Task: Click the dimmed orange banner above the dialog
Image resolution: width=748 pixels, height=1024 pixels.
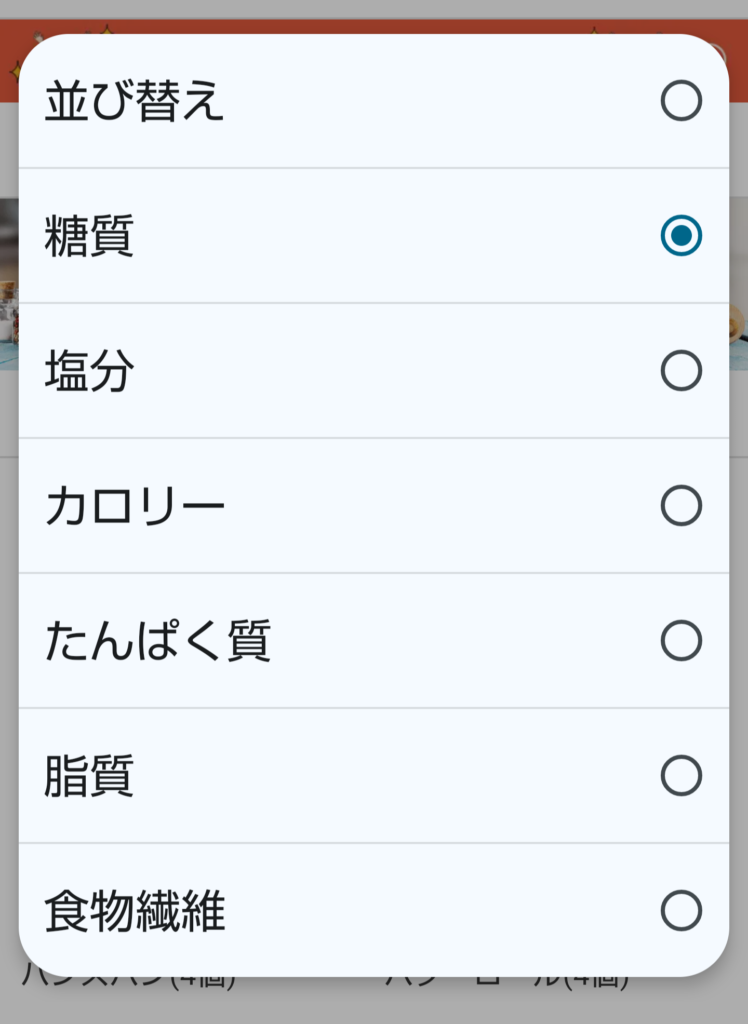Action: click(x=374, y=27)
